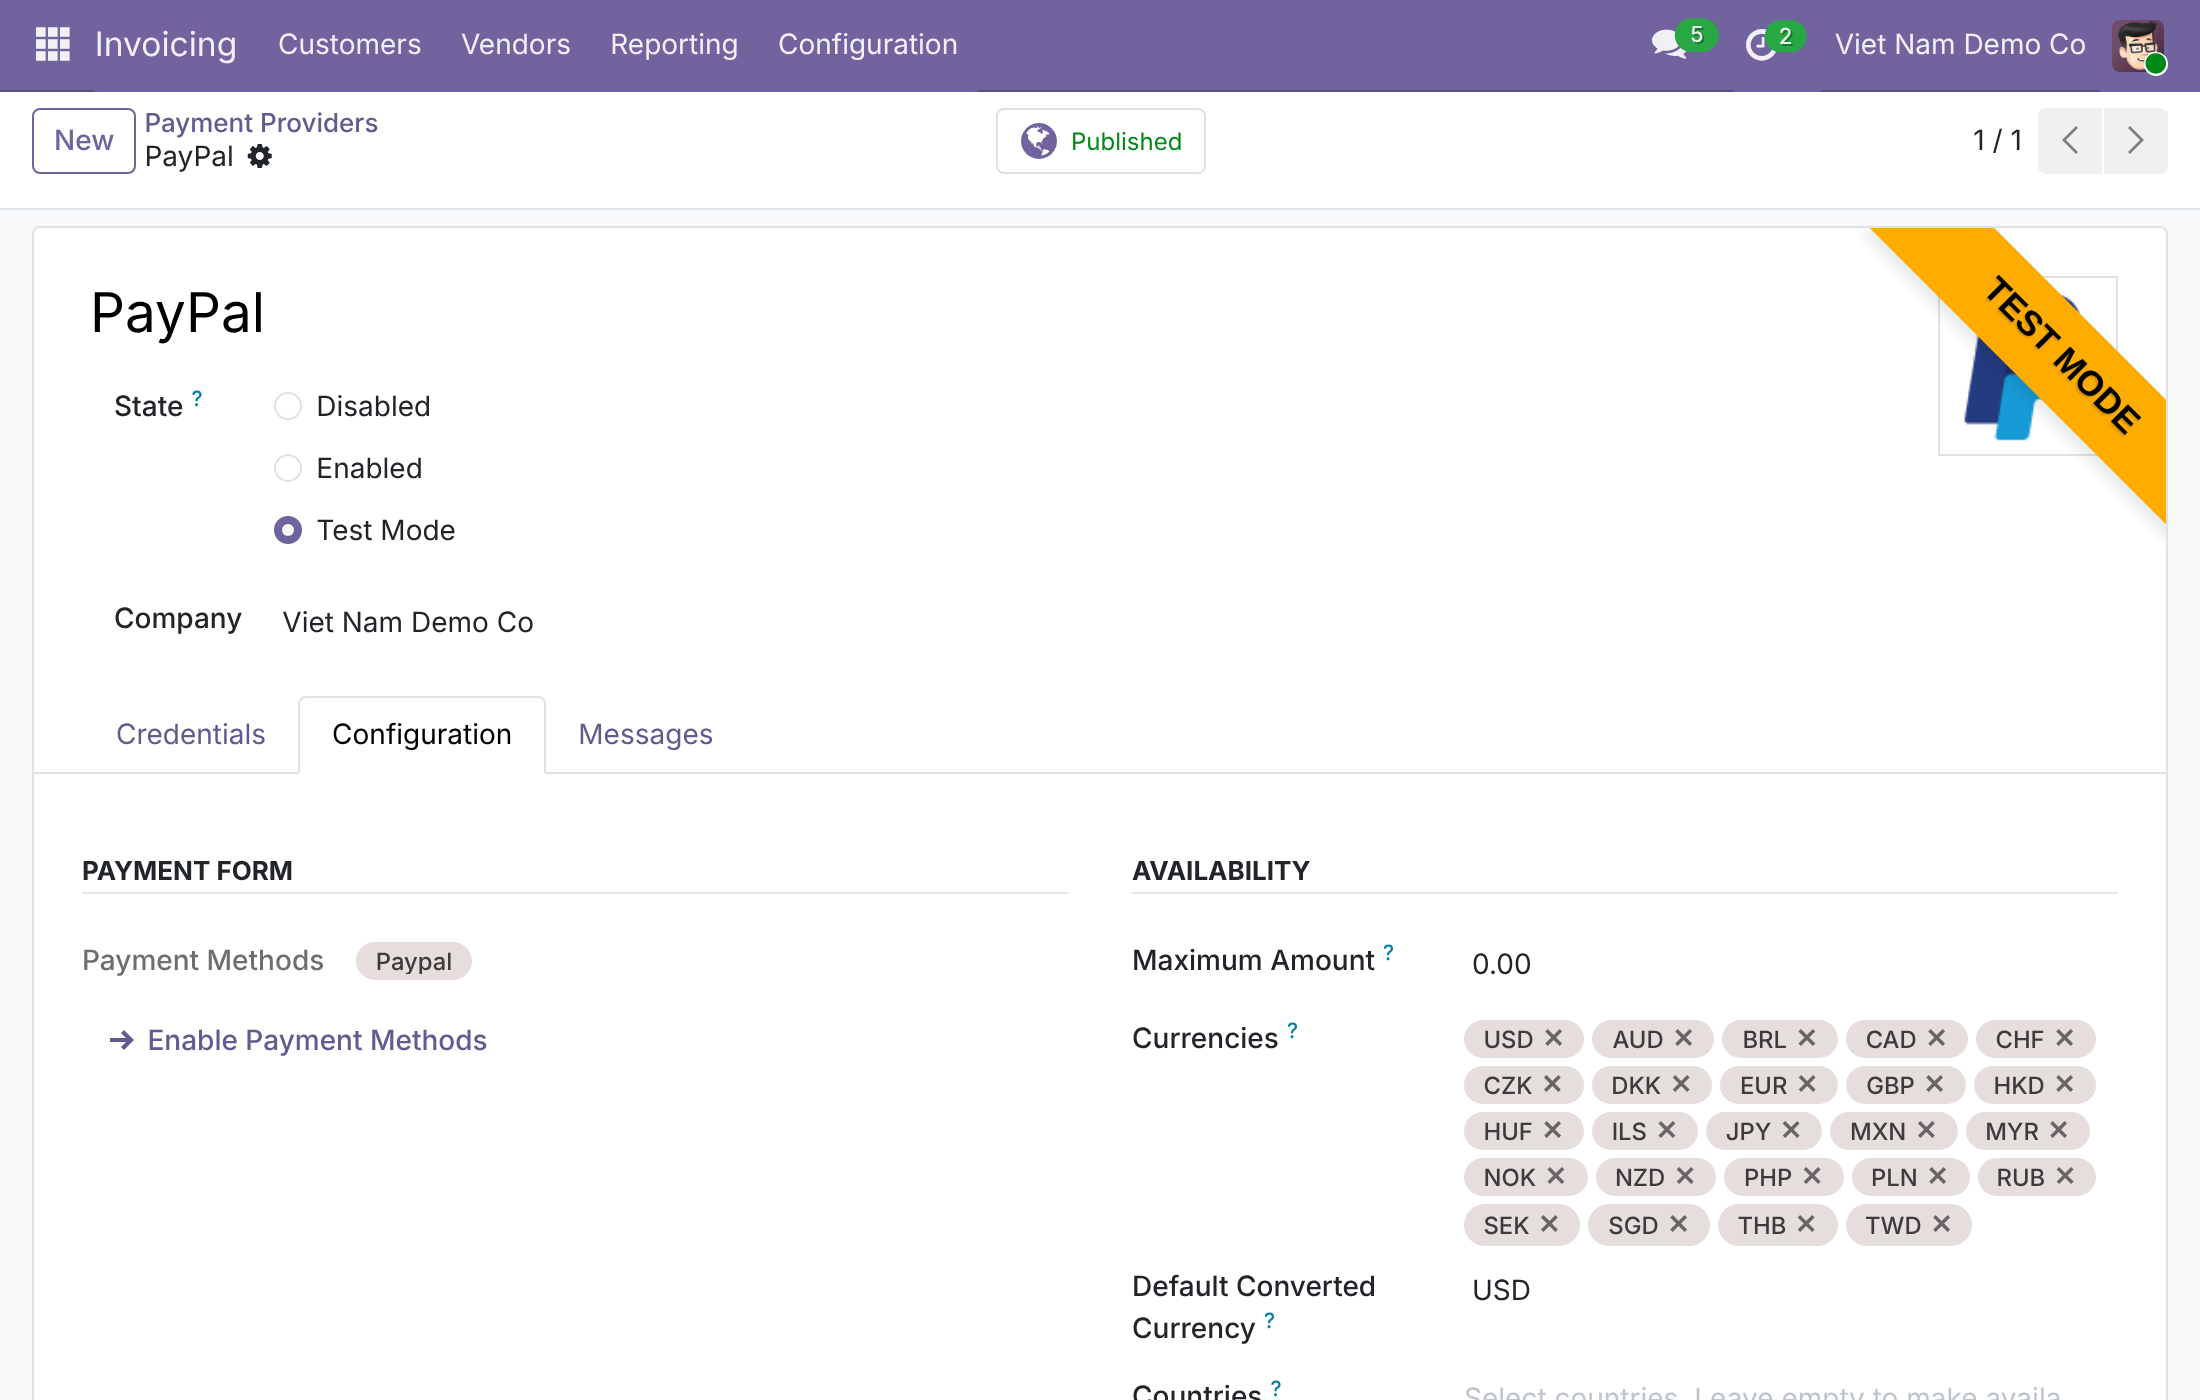Remove the PHP currency tag
This screenshot has width=2200, height=1400.
(x=1812, y=1176)
